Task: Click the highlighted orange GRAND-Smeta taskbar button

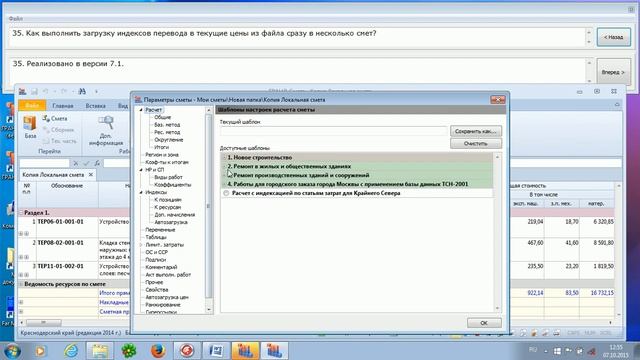Action: [x=245, y=351]
